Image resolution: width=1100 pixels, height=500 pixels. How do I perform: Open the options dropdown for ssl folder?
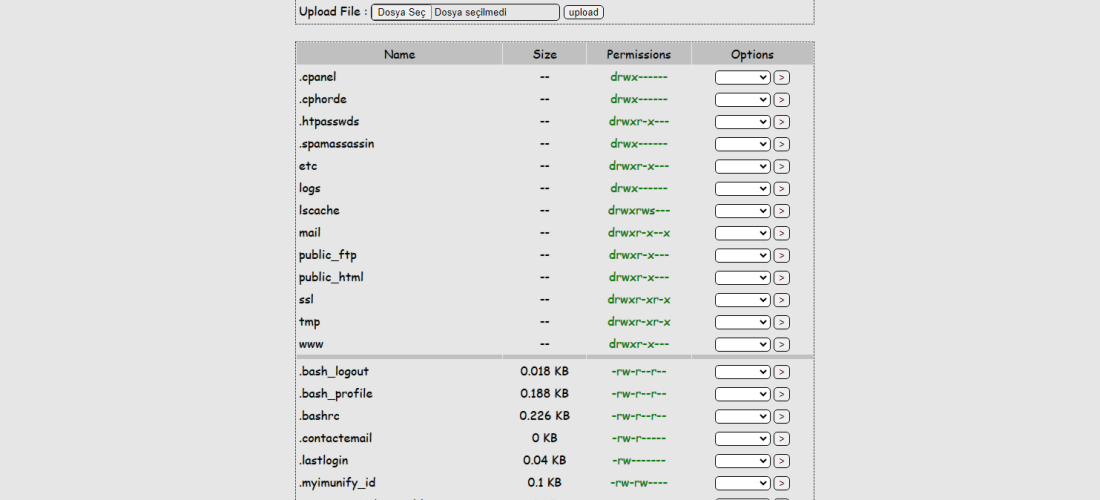point(743,300)
